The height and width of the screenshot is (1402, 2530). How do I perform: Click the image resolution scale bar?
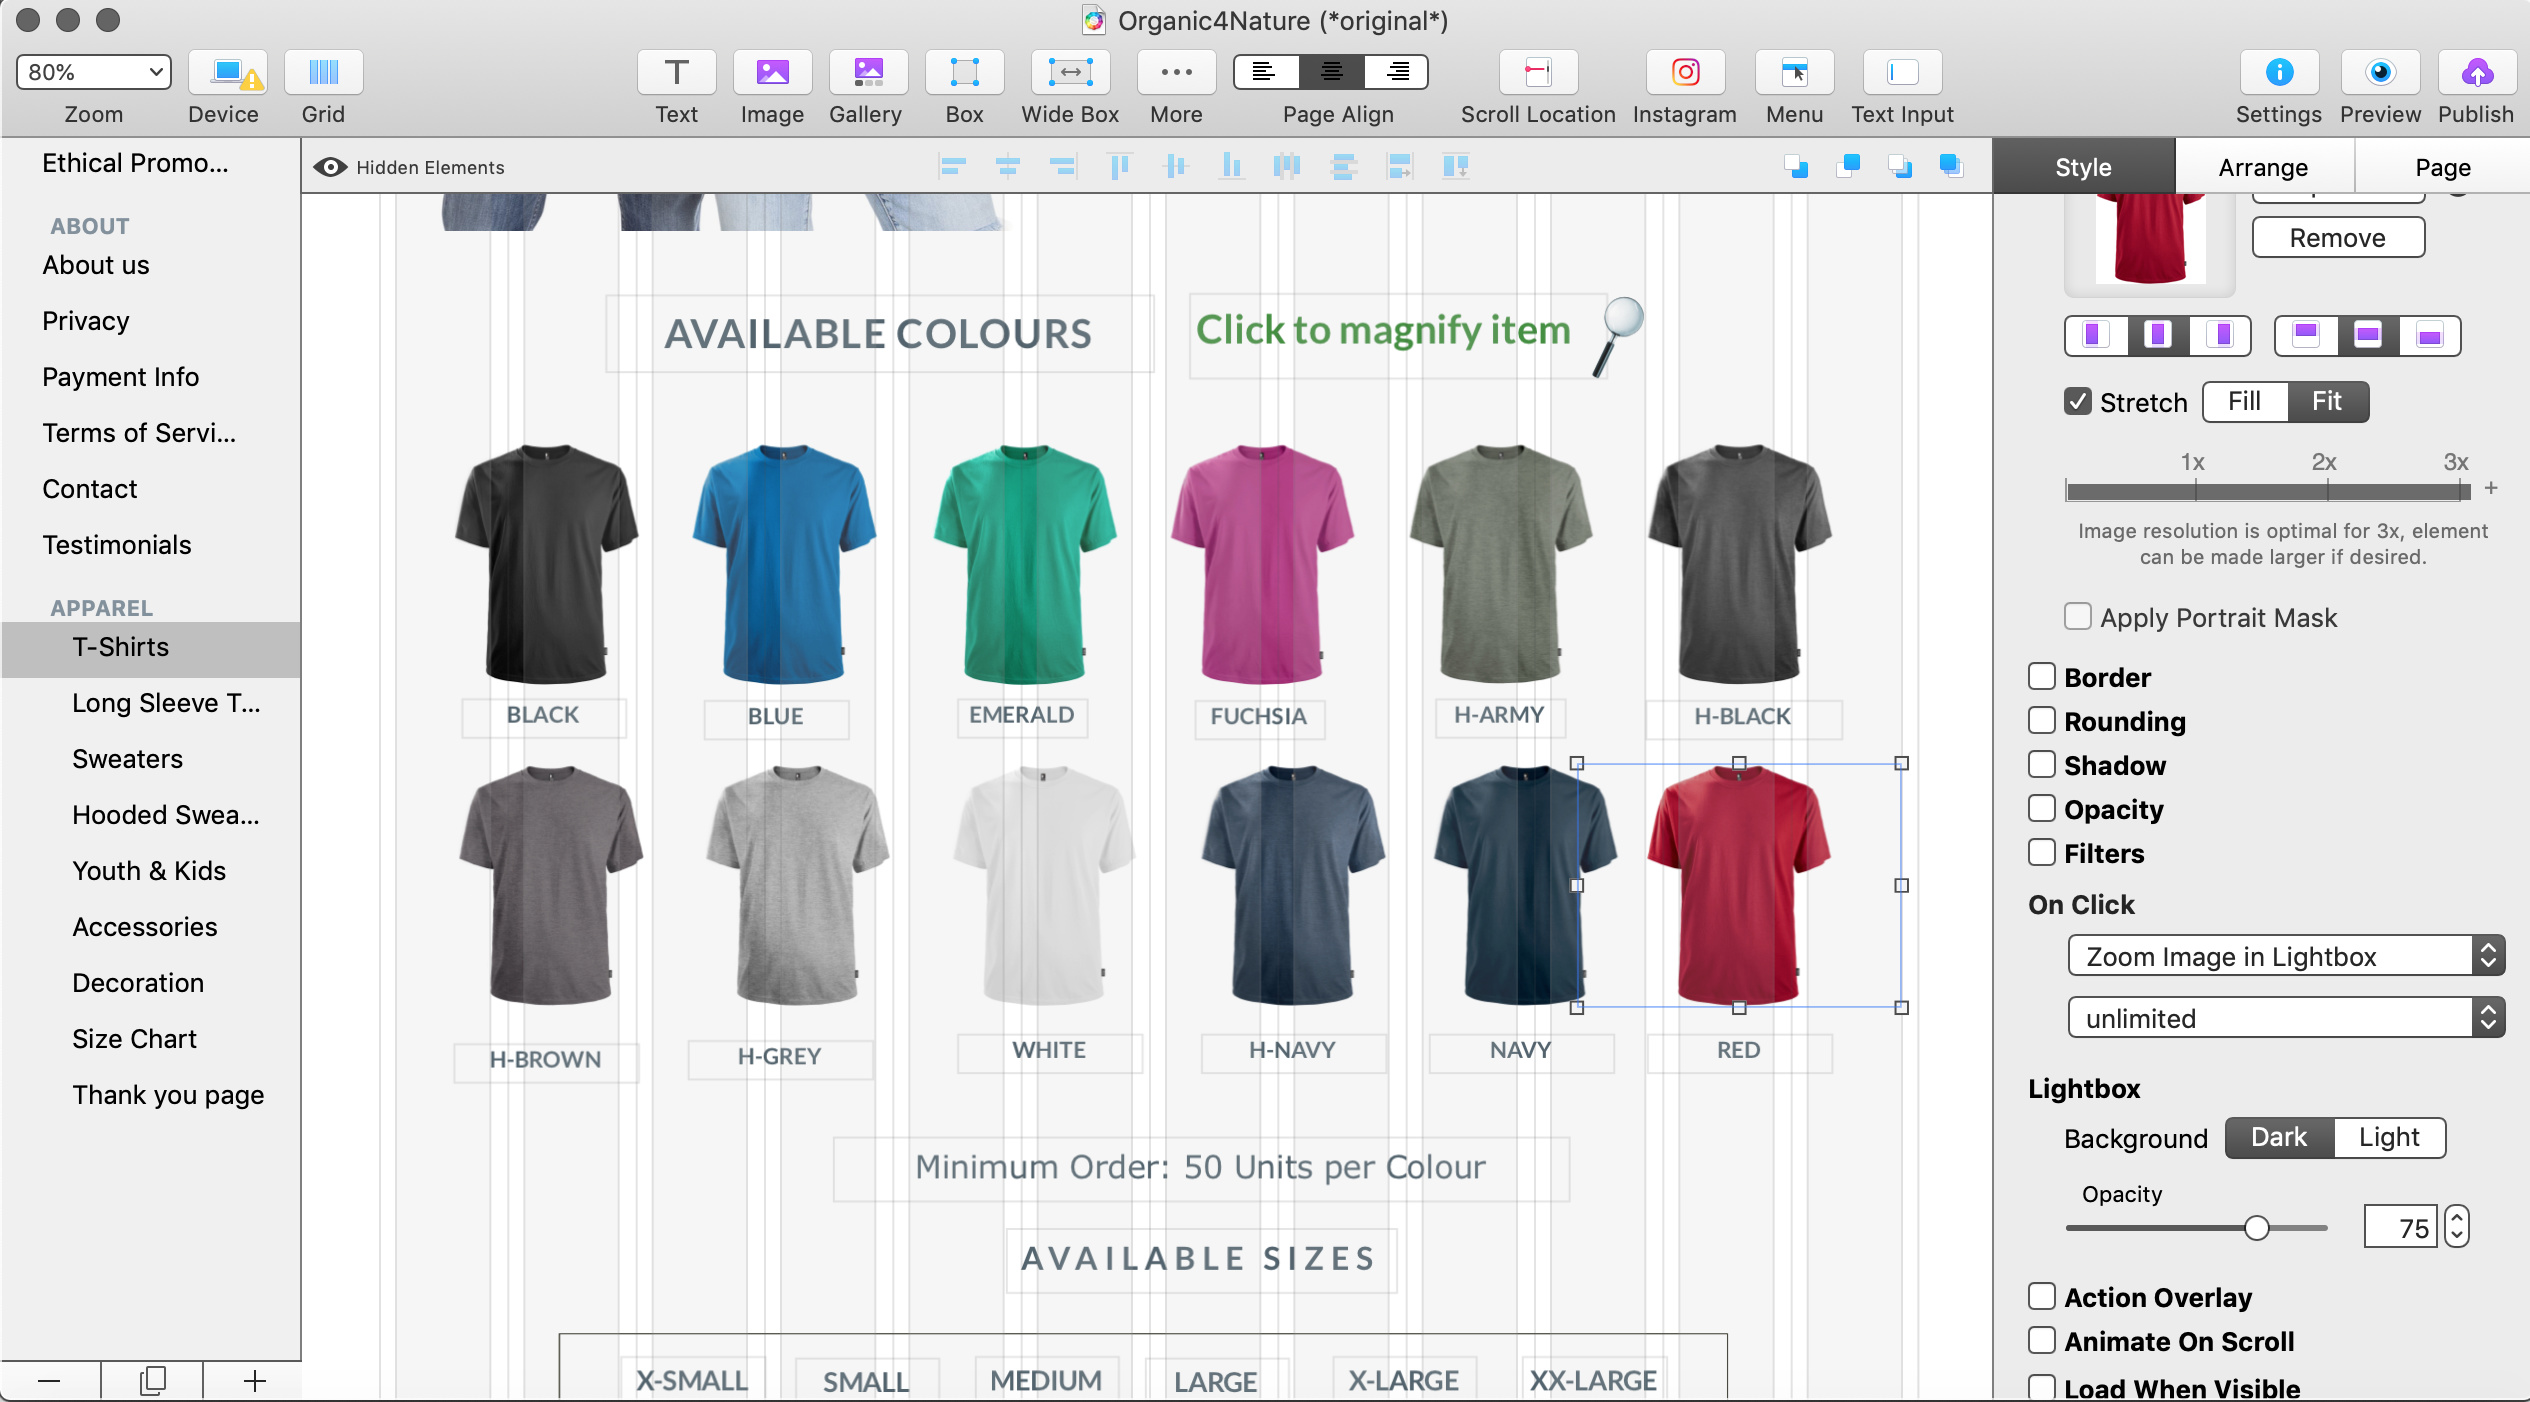2267,491
